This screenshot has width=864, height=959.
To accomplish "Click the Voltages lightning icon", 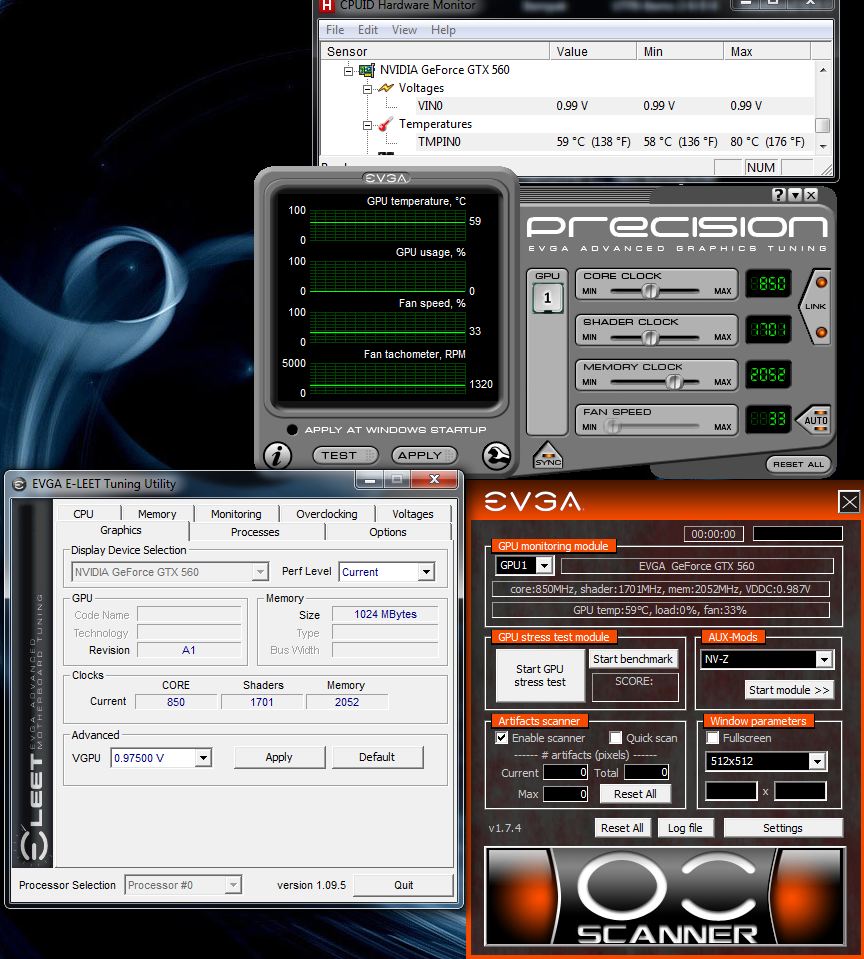I will (x=386, y=88).
